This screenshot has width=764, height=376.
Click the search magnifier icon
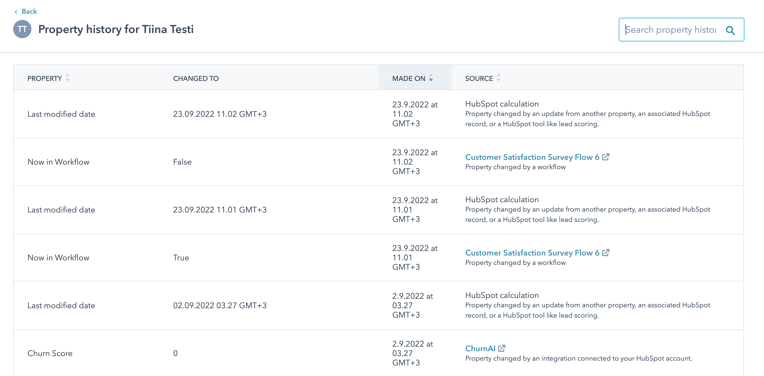730,30
